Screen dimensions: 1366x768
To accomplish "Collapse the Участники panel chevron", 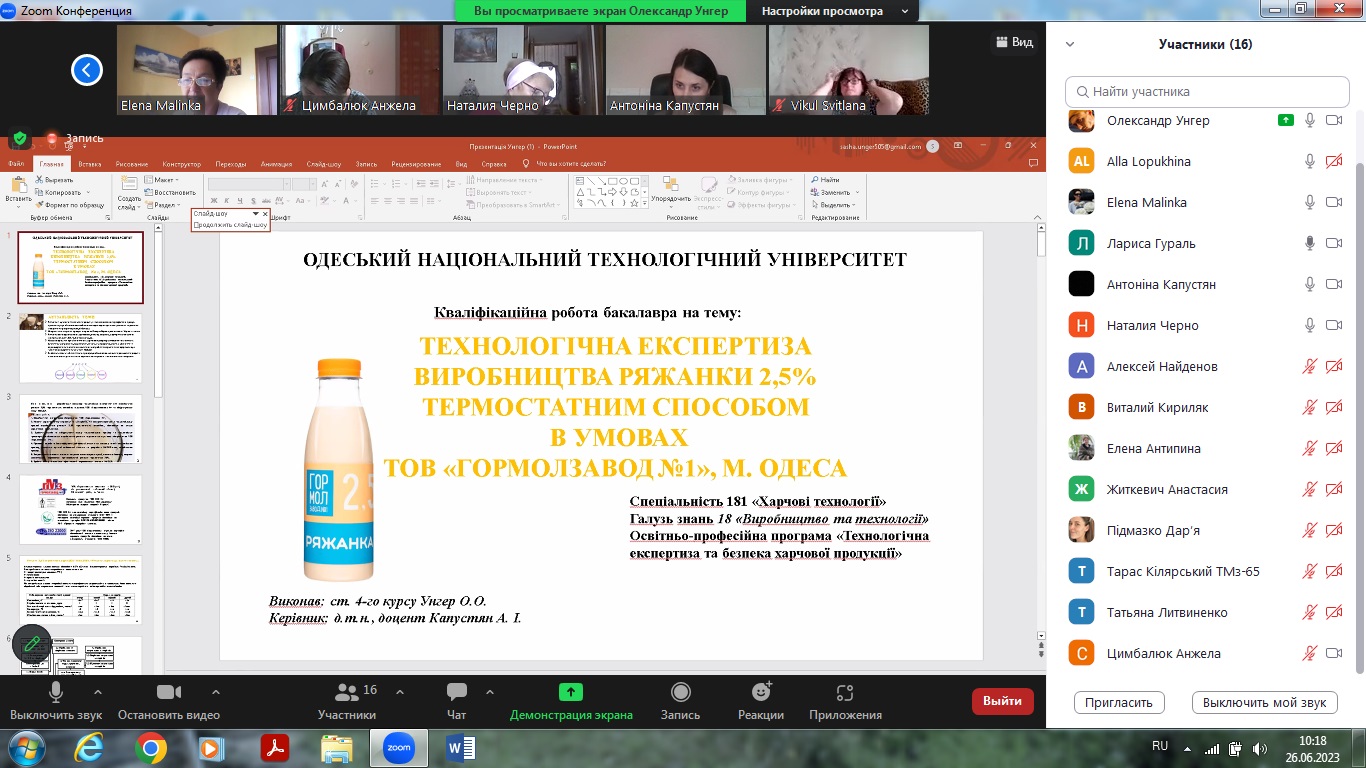I will pos(1070,44).
